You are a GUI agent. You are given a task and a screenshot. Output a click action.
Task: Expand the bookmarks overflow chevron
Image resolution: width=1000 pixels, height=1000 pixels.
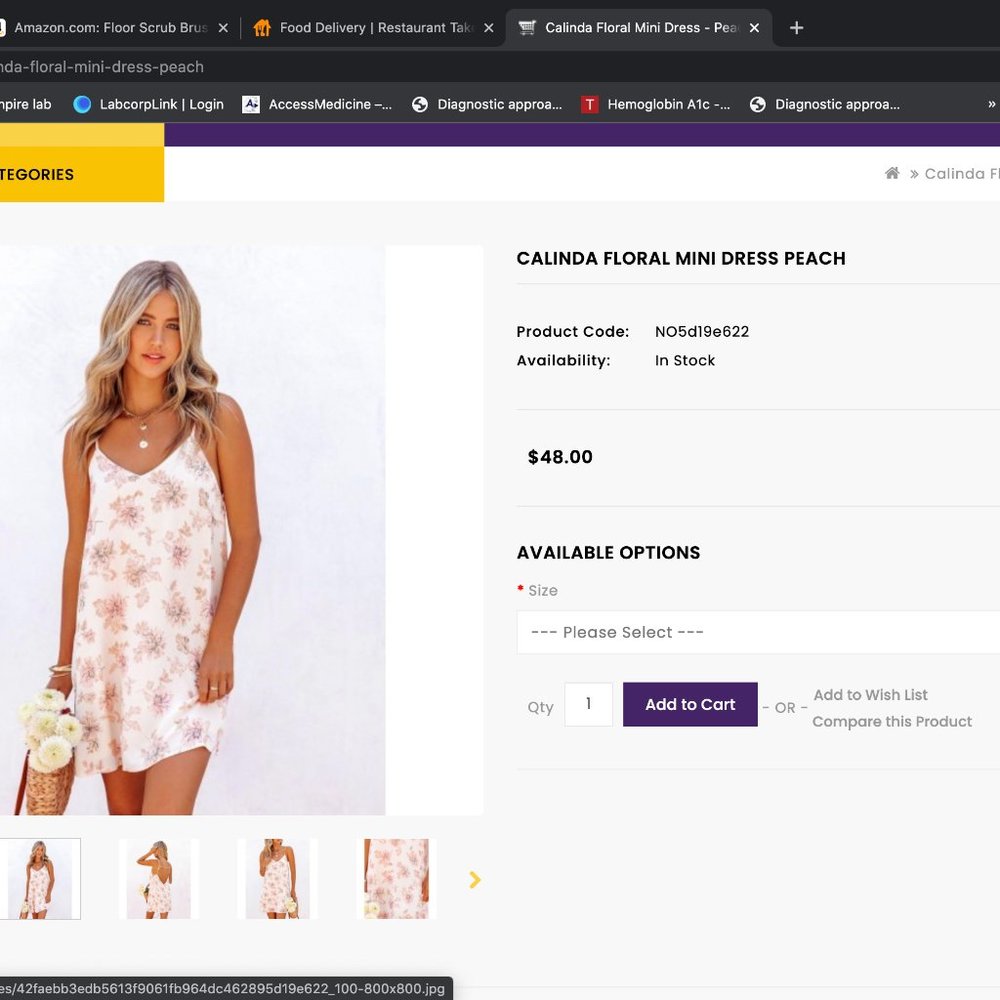(990, 103)
